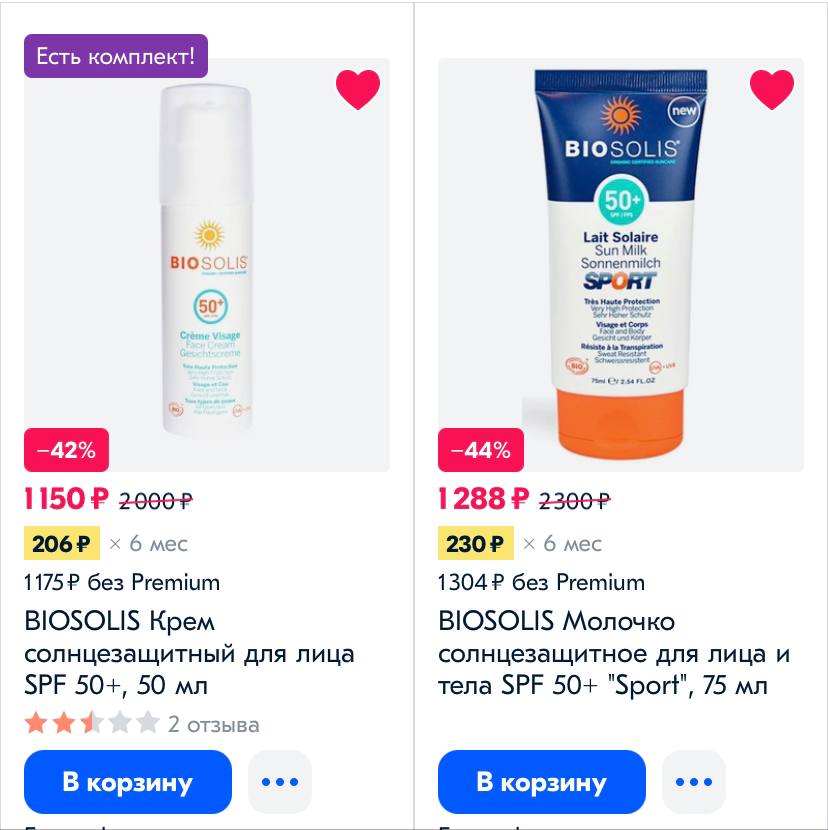Add Biosolis face cream to cart
Viewport: 828px width, 830px height.
pos(128,781)
